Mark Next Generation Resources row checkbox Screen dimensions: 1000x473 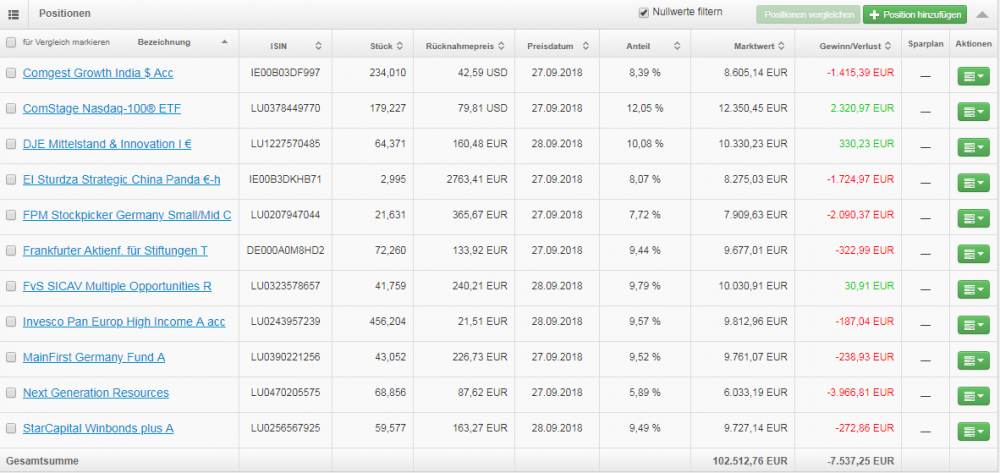pos(11,393)
